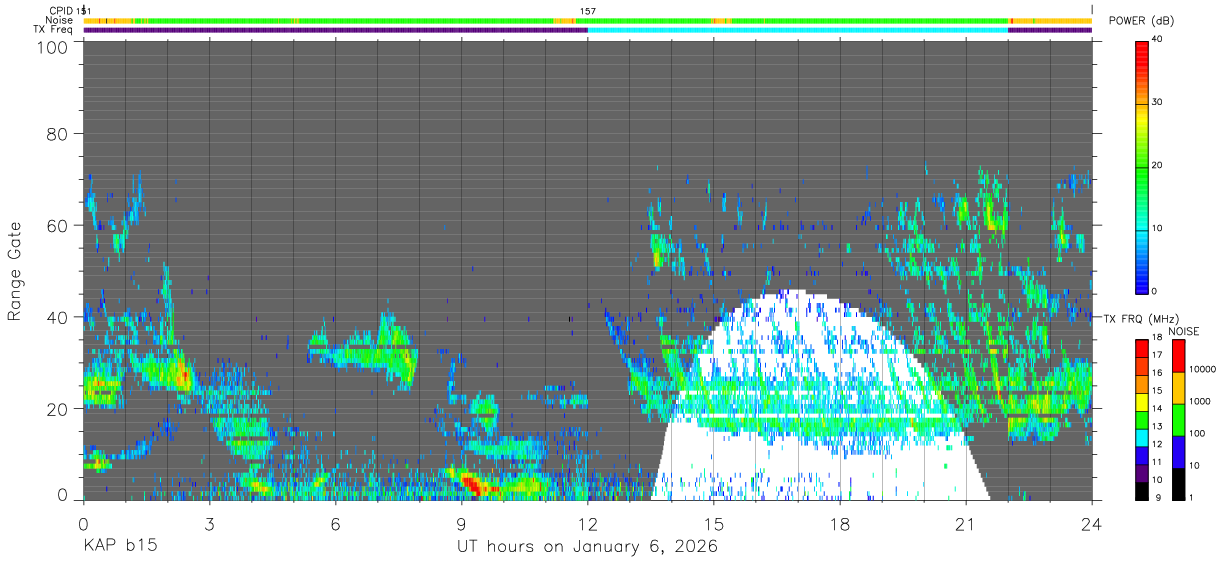
Task: Click the 1000 label on the noise scale
Action: click(x=1198, y=402)
